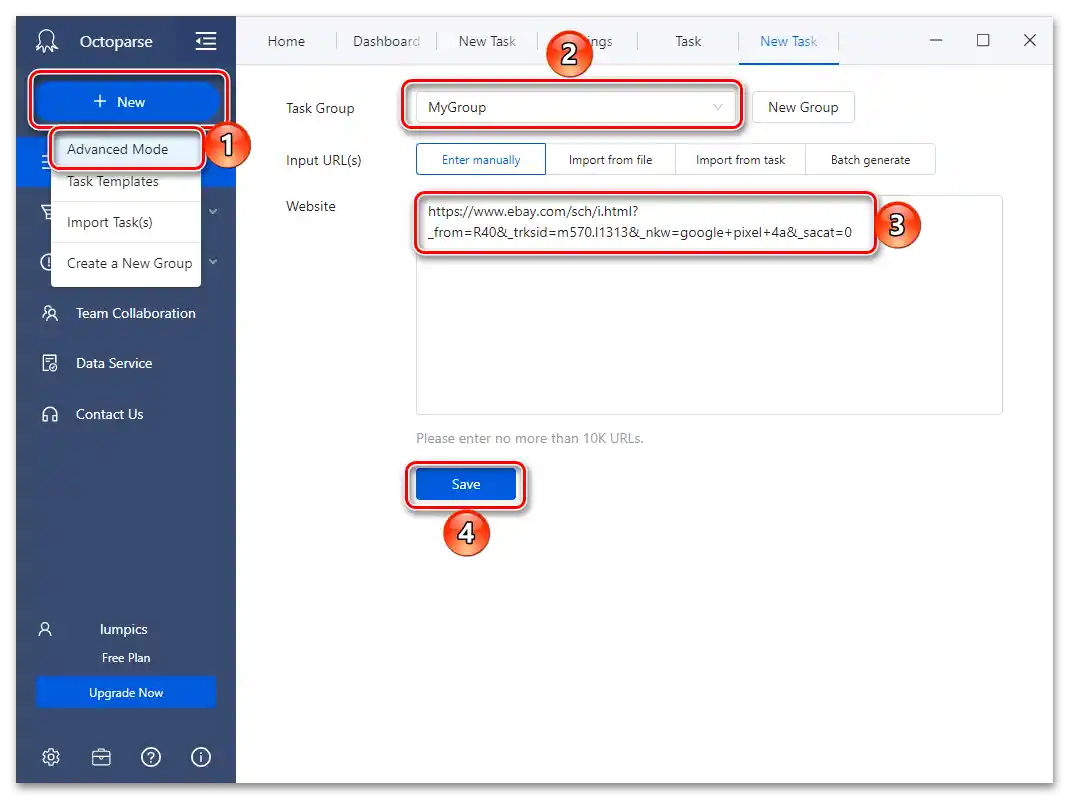
Task: Select Import Task(s) option
Action: click(x=110, y=222)
